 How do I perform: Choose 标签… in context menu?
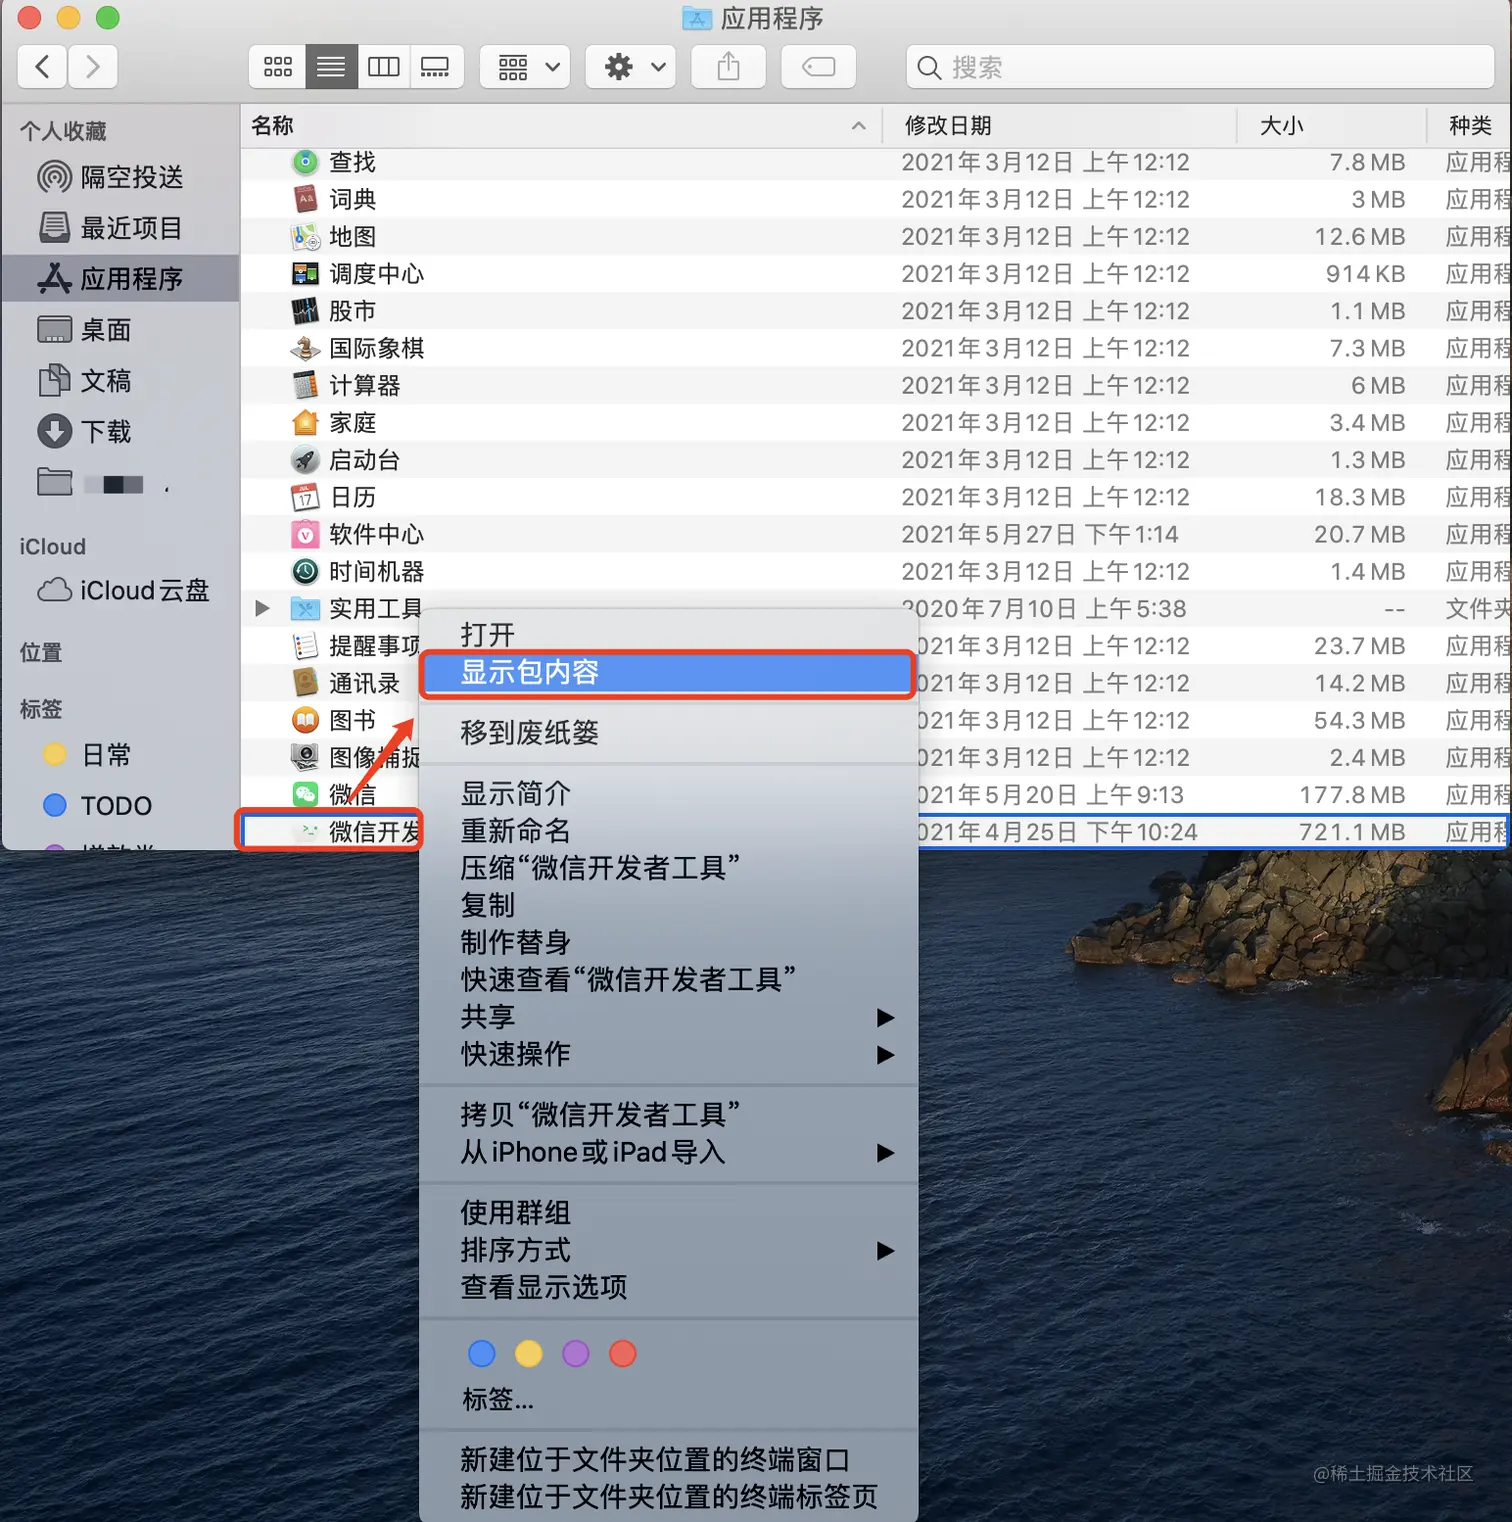[x=668, y=1400]
